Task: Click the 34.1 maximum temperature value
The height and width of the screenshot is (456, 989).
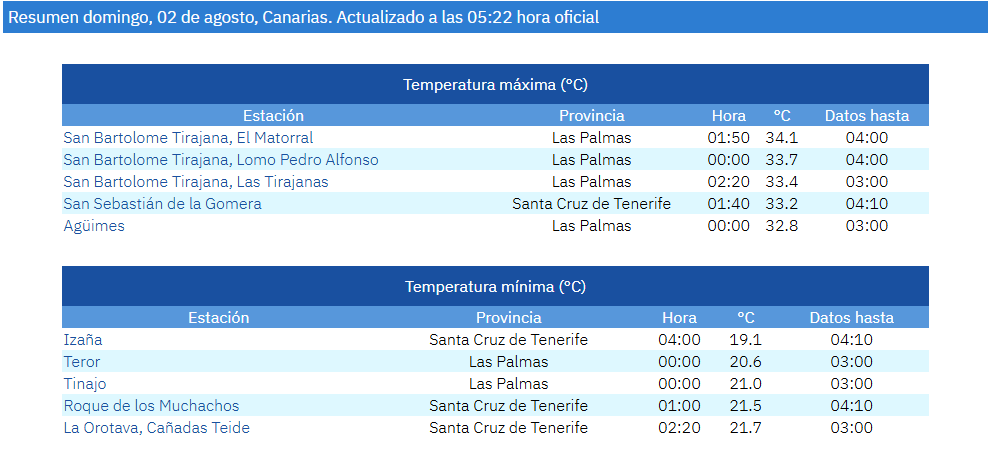Action: (x=781, y=137)
